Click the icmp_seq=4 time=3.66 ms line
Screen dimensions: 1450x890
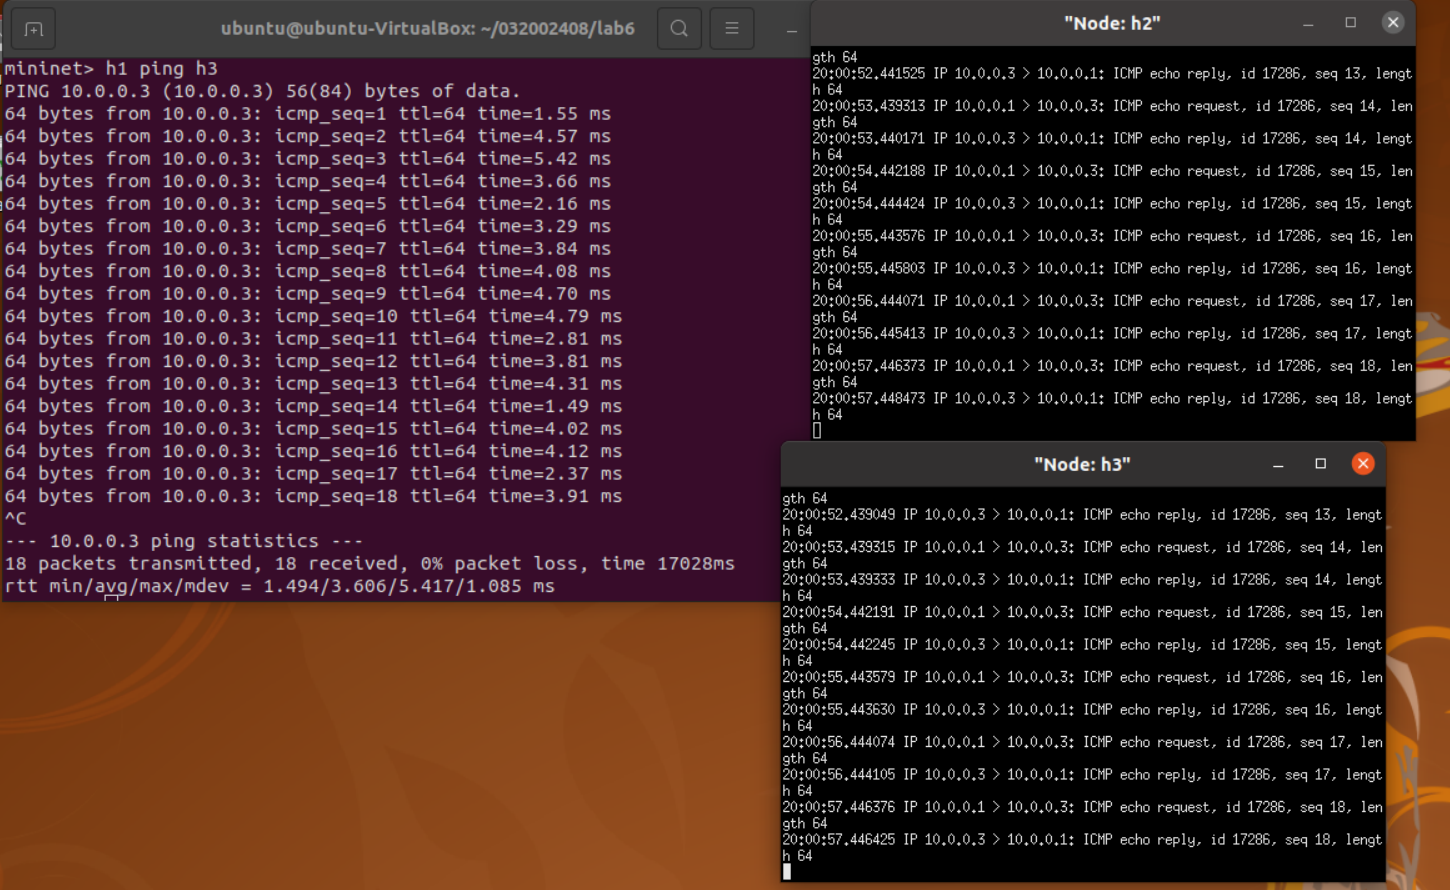[307, 181]
